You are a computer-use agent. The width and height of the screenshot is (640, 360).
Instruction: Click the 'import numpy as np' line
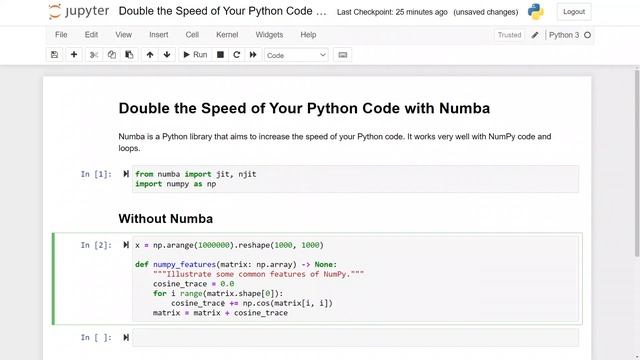(x=176, y=184)
